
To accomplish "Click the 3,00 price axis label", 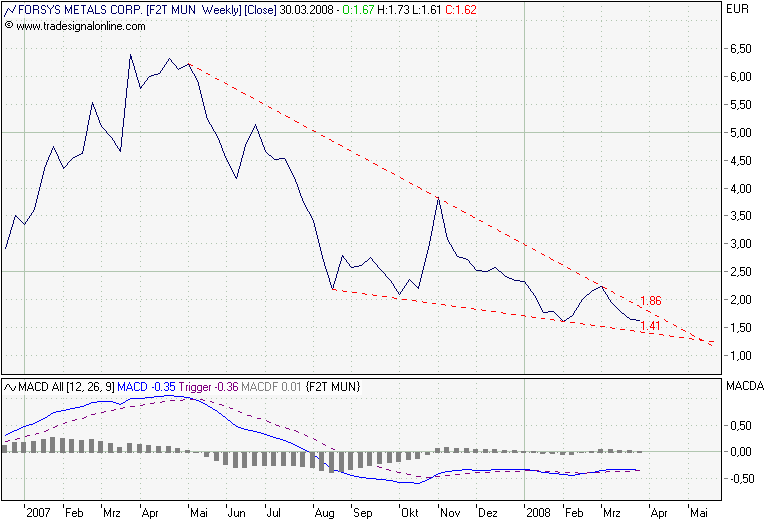I will 741,244.
